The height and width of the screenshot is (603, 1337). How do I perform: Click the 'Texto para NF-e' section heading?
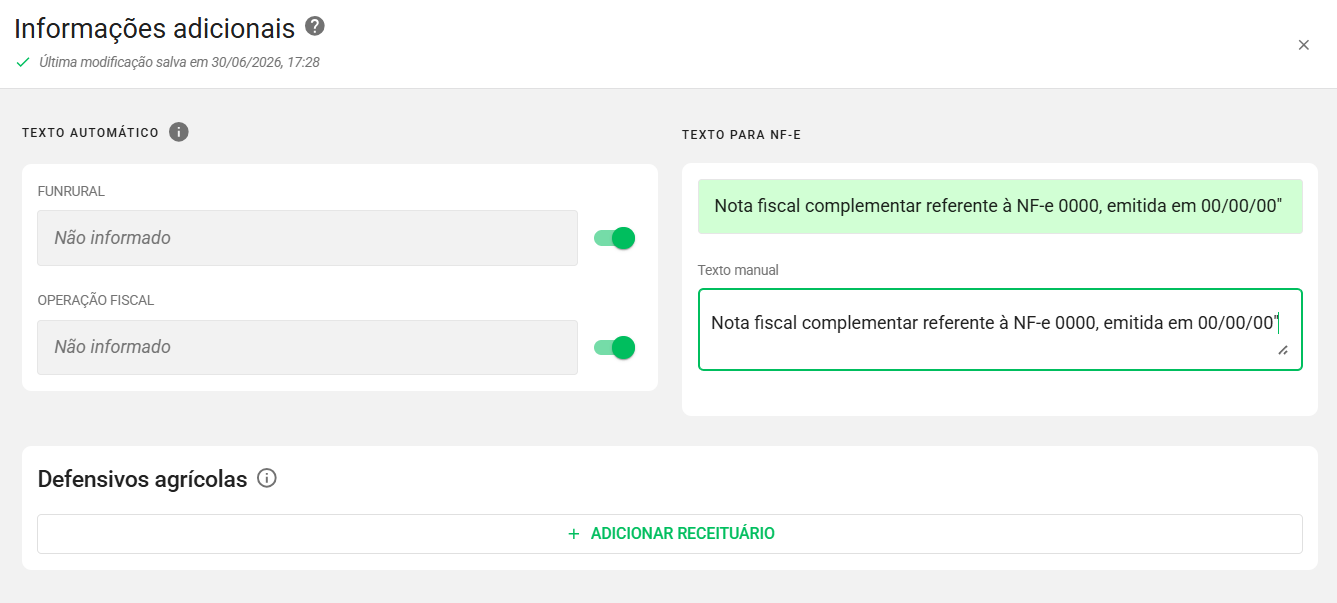pyautogui.click(x=741, y=134)
